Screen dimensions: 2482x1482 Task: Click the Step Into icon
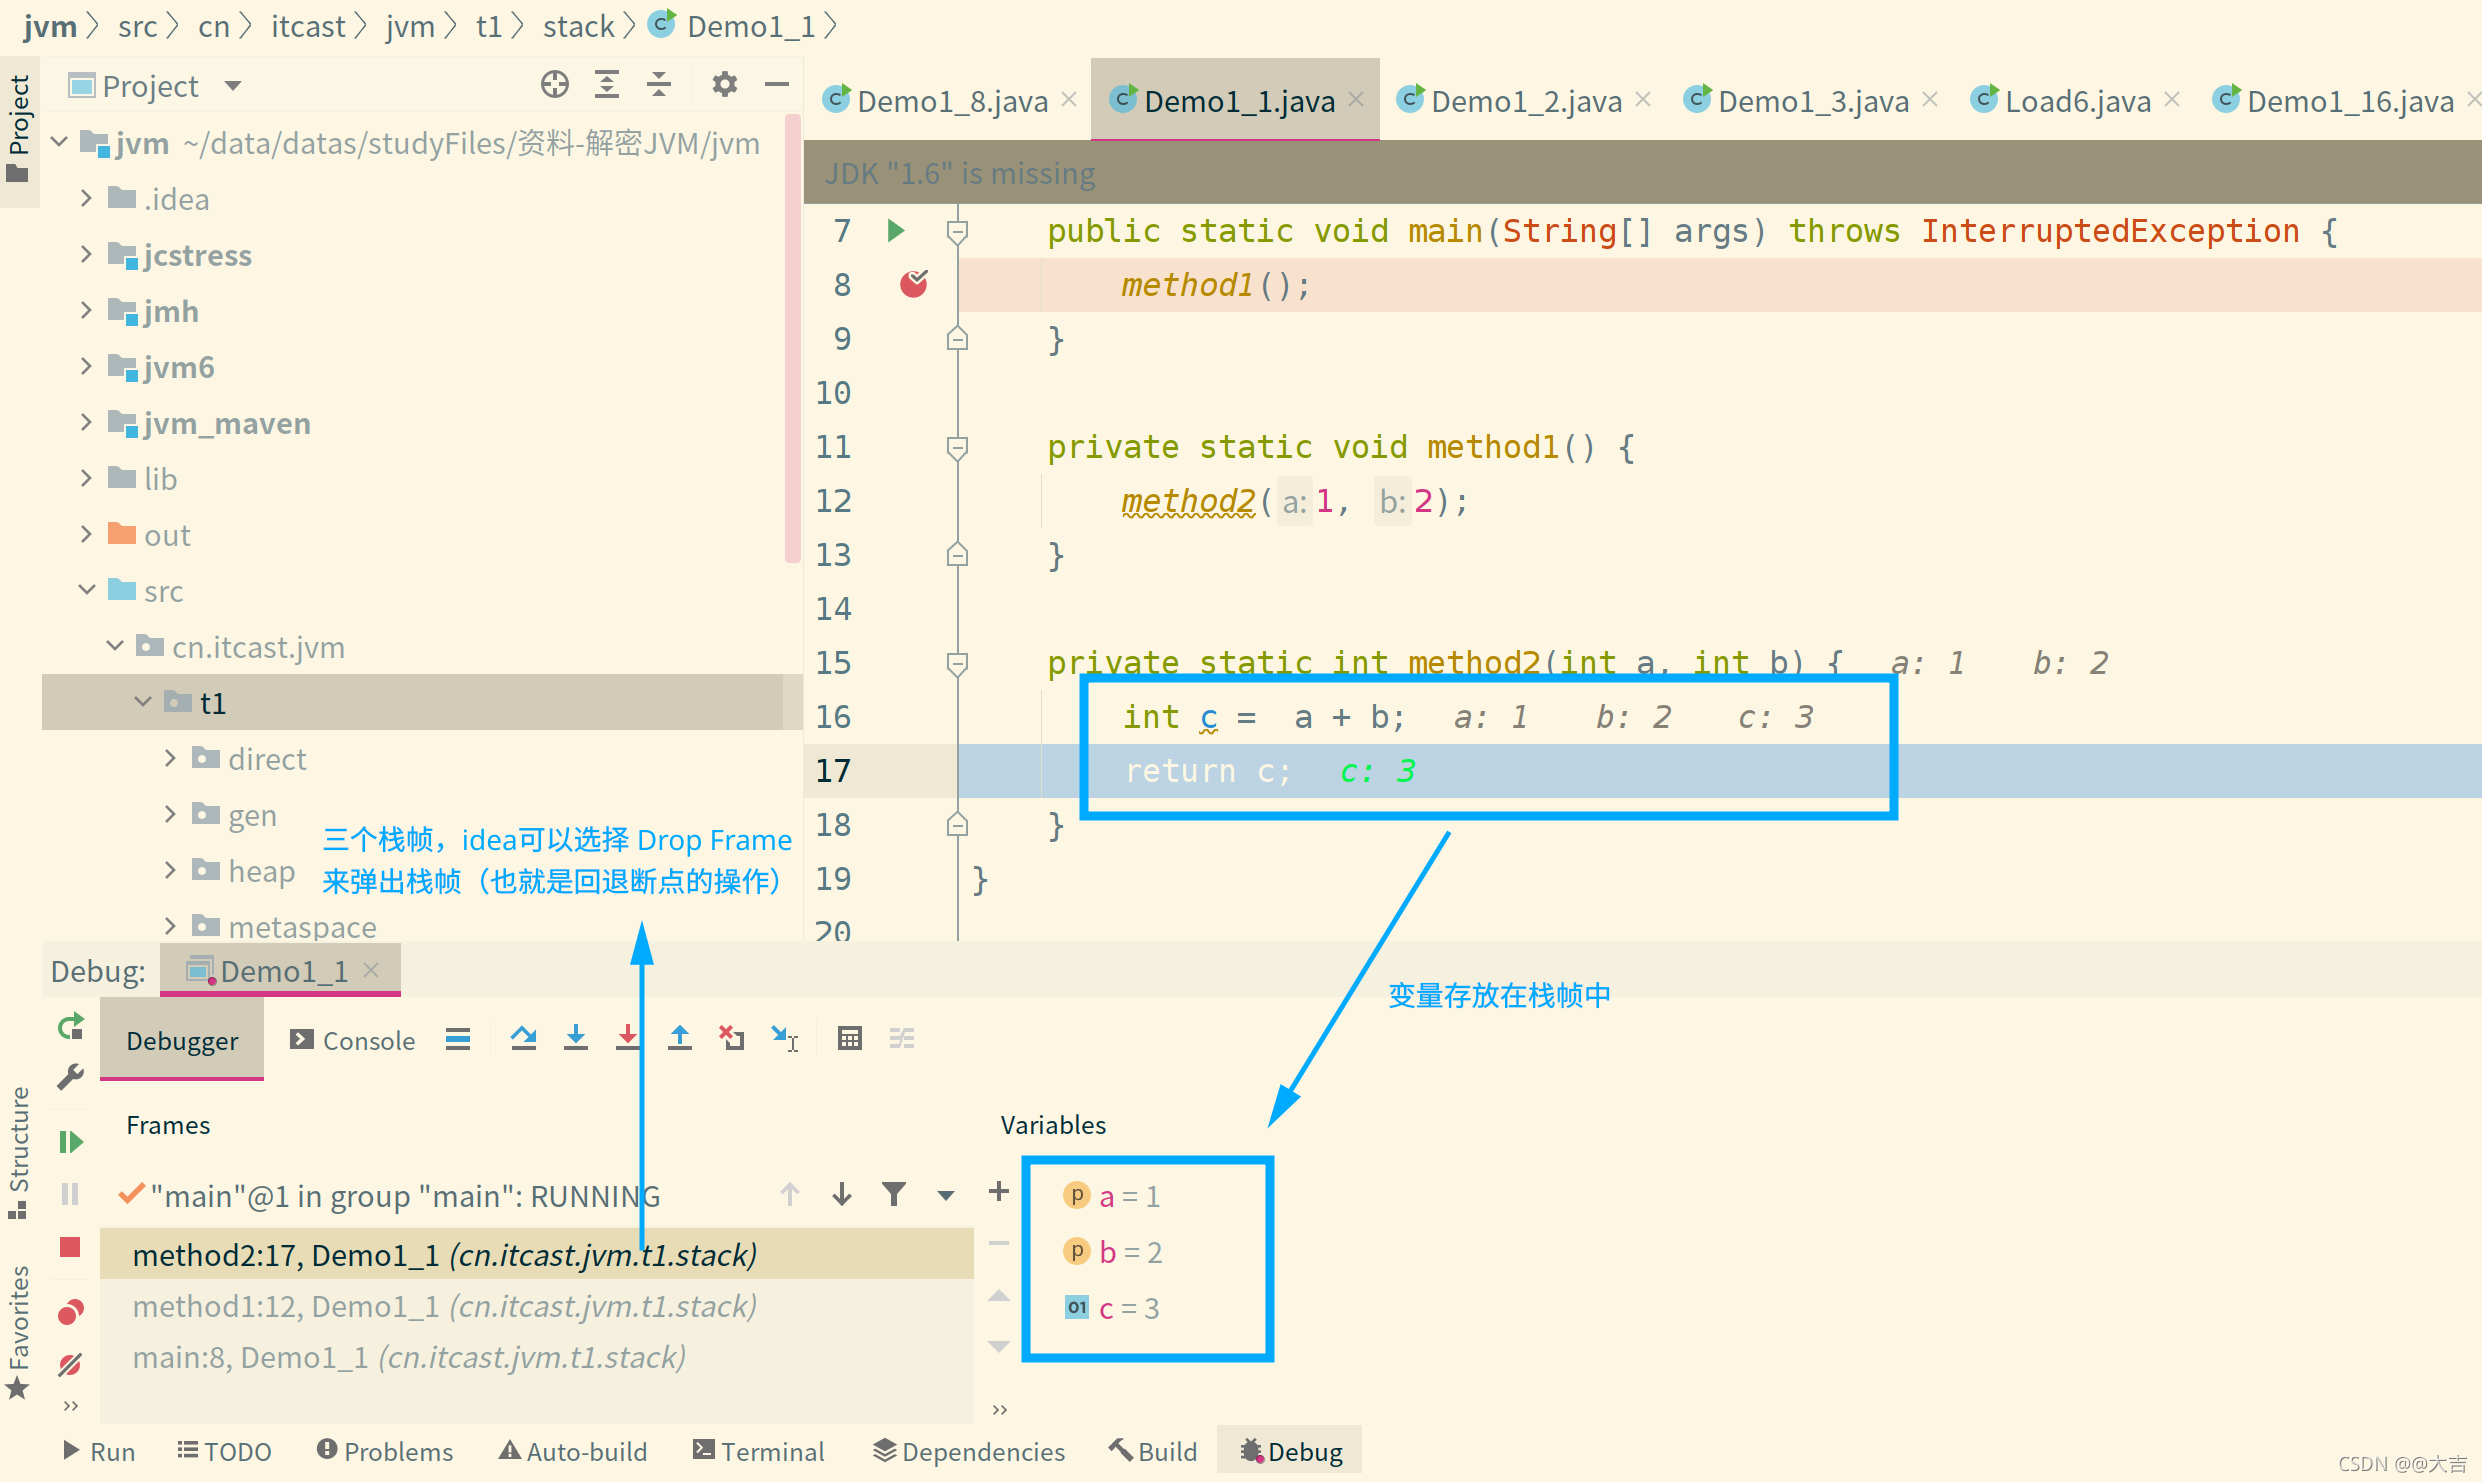pos(576,1038)
